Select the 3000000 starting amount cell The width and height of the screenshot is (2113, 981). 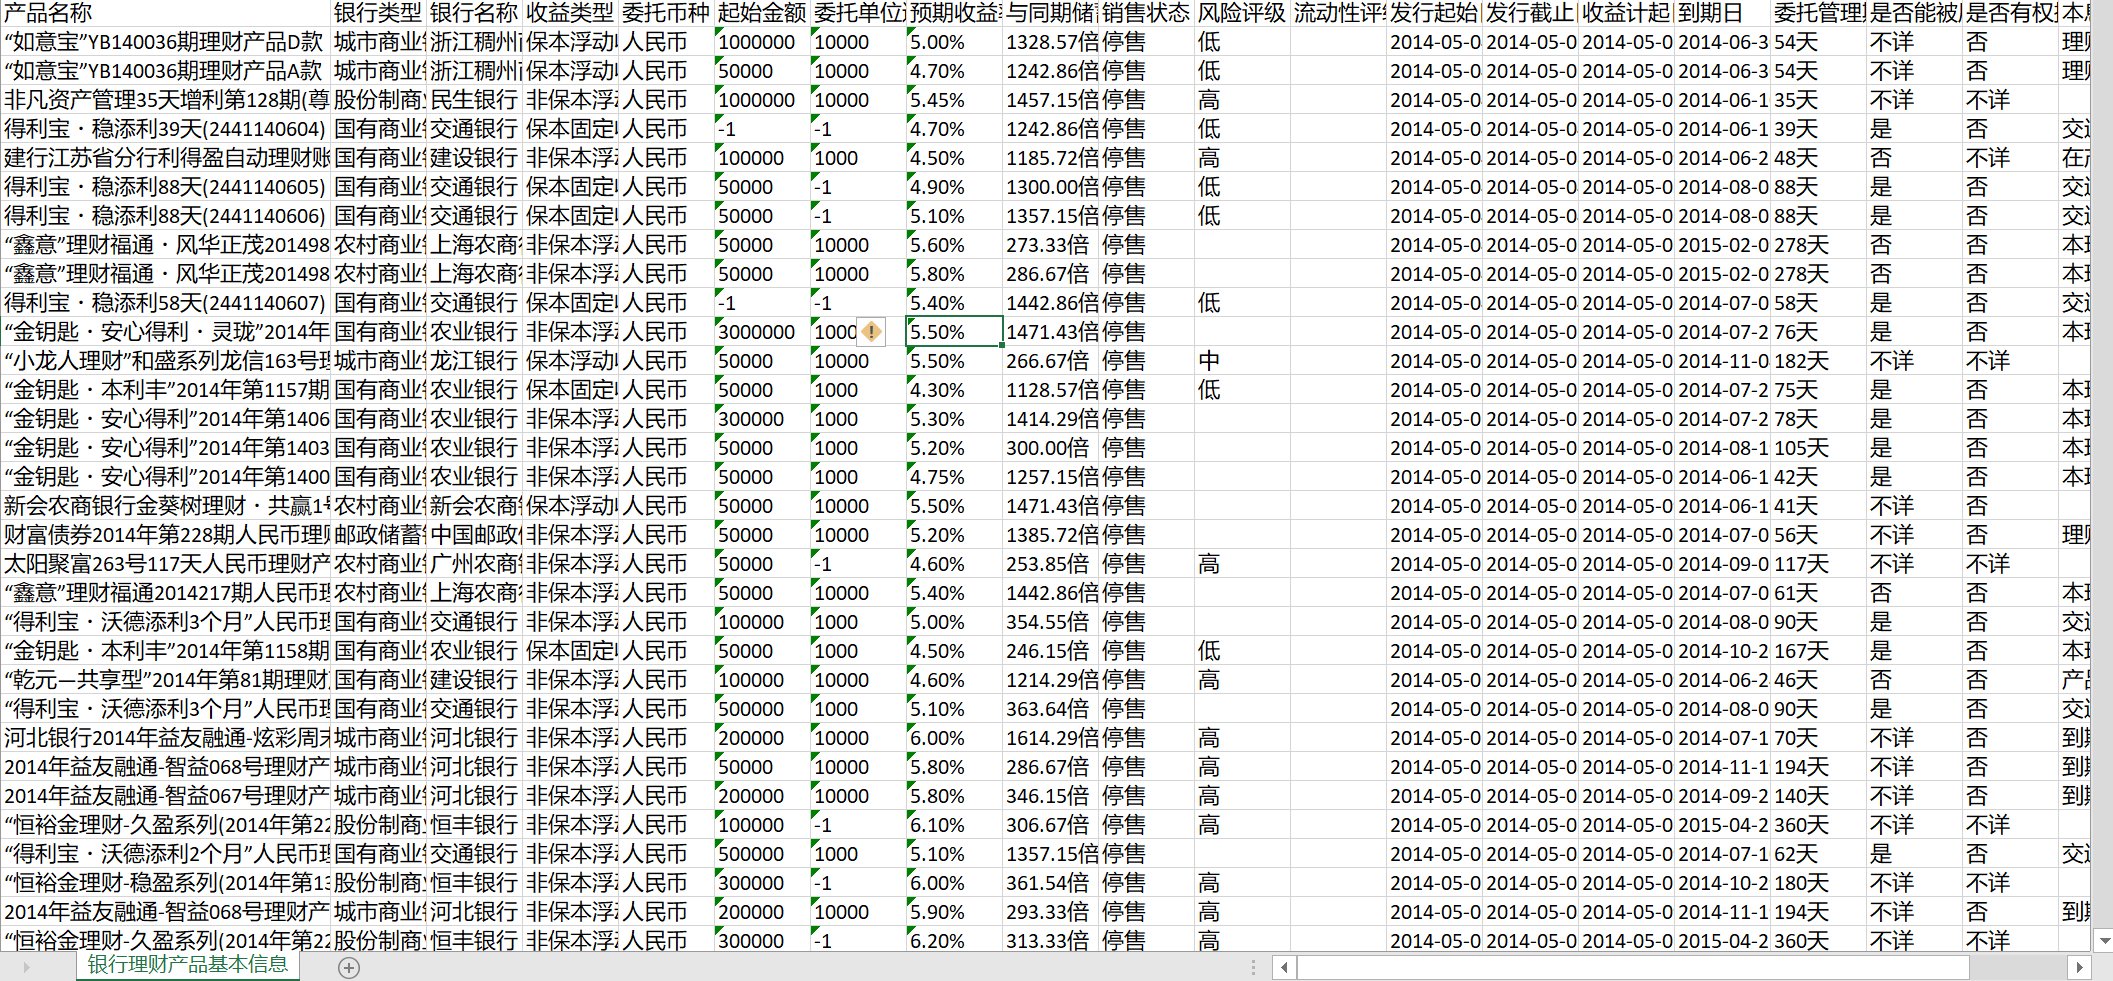[x=763, y=332]
